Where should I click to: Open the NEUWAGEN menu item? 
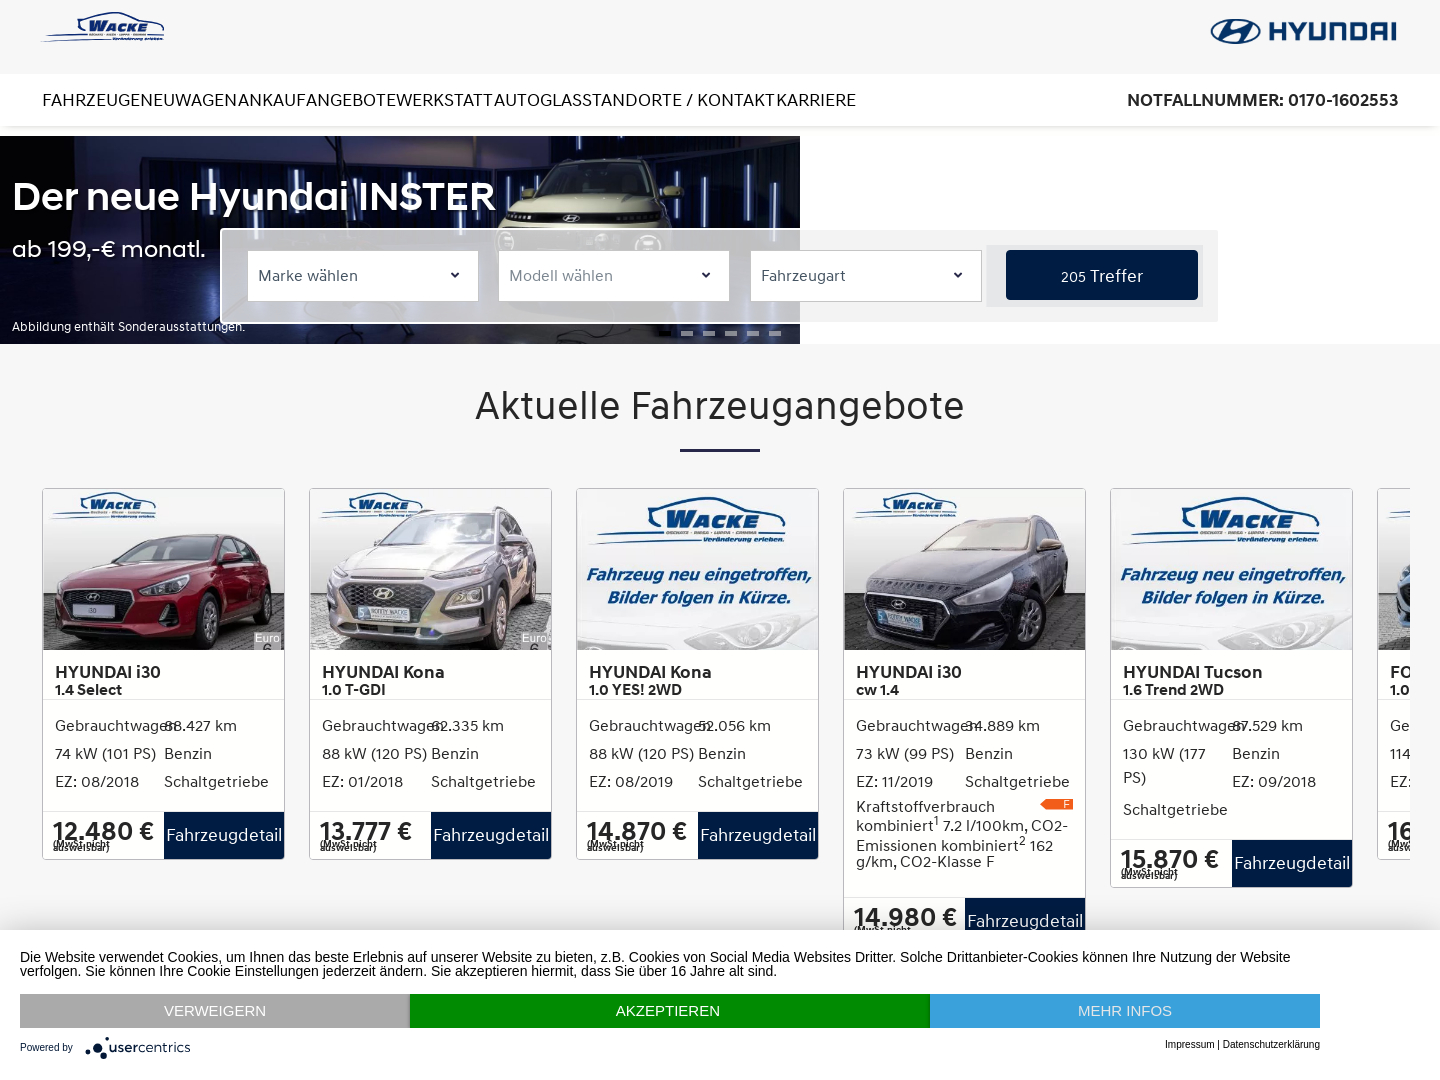(x=189, y=100)
